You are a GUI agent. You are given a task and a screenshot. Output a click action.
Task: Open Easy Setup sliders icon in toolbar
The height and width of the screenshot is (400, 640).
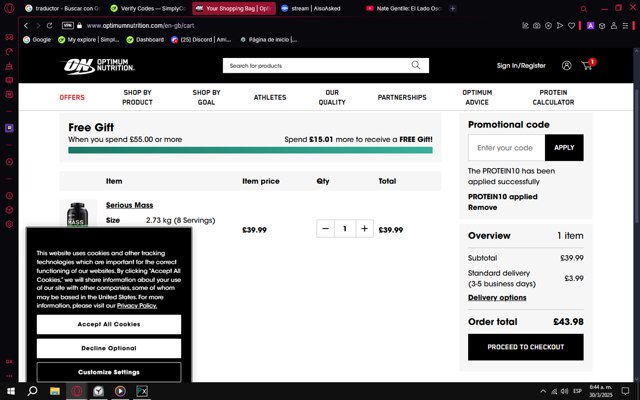pyautogui.click(x=625, y=25)
